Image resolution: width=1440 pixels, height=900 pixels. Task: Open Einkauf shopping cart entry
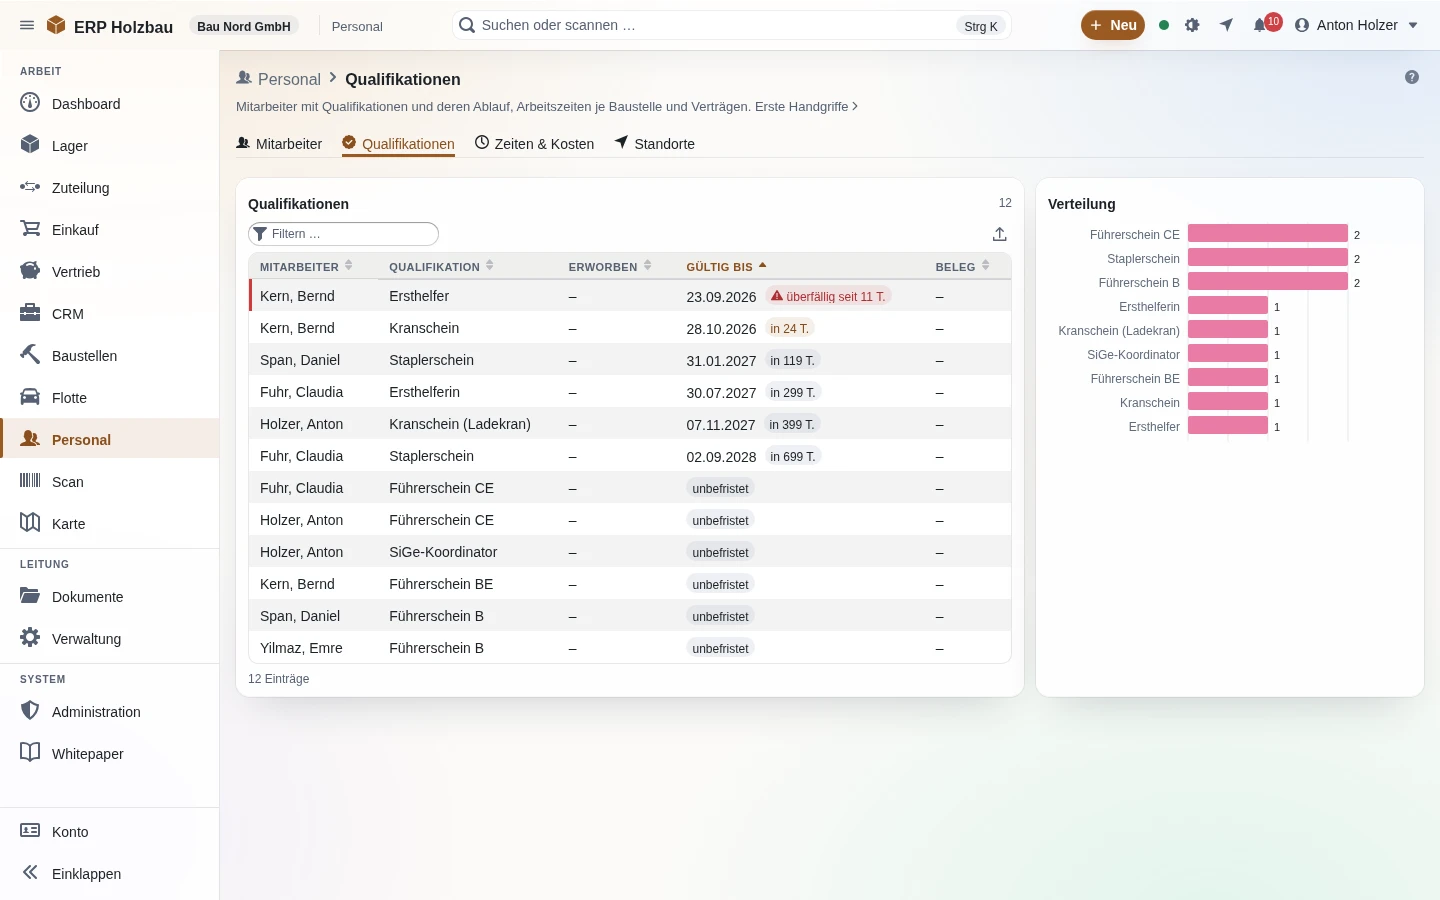pyautogui.click(x=110, y=229)
